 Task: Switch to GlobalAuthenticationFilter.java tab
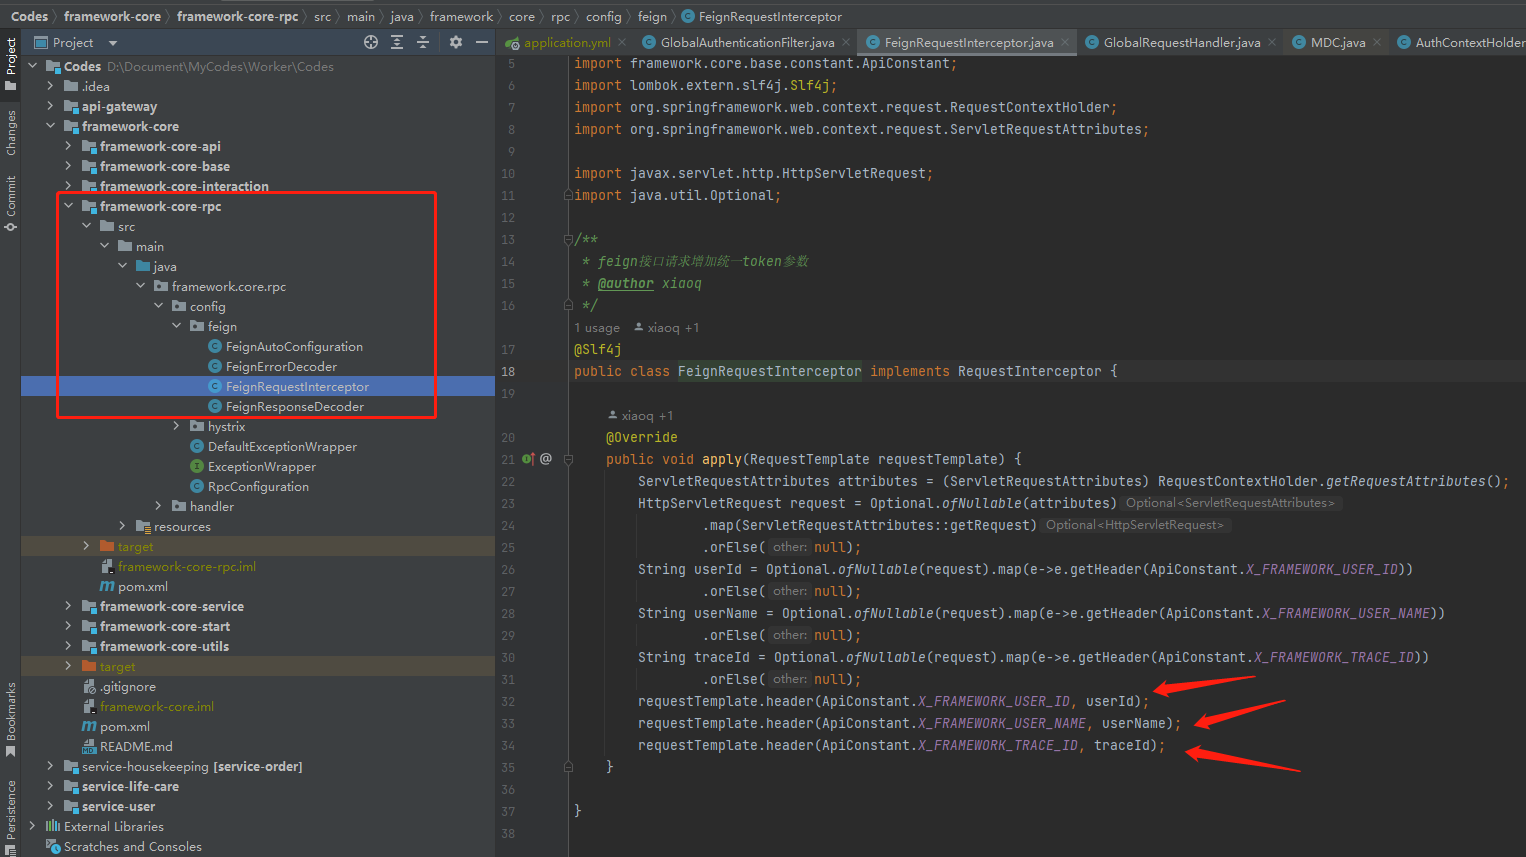pos(746,43)
